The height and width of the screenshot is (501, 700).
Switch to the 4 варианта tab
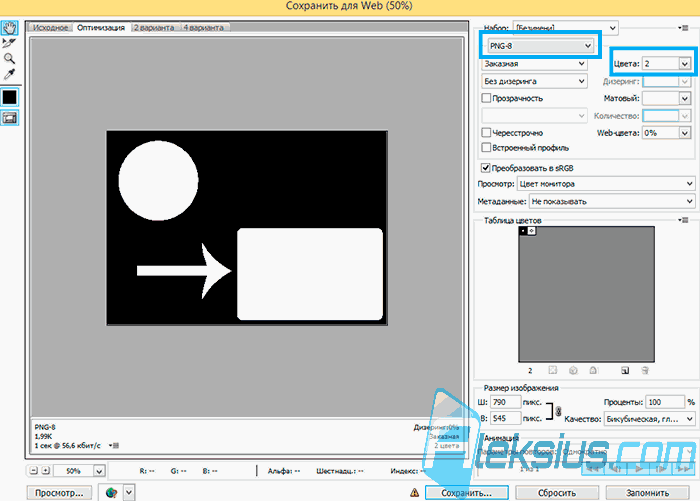pyautogui.click(x=203, y=28)
